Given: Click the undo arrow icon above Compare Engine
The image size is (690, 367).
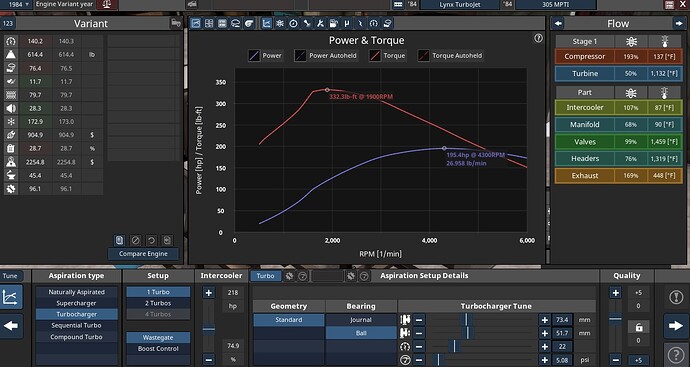Looking at the screenshot, I should [x=151, y=240].
